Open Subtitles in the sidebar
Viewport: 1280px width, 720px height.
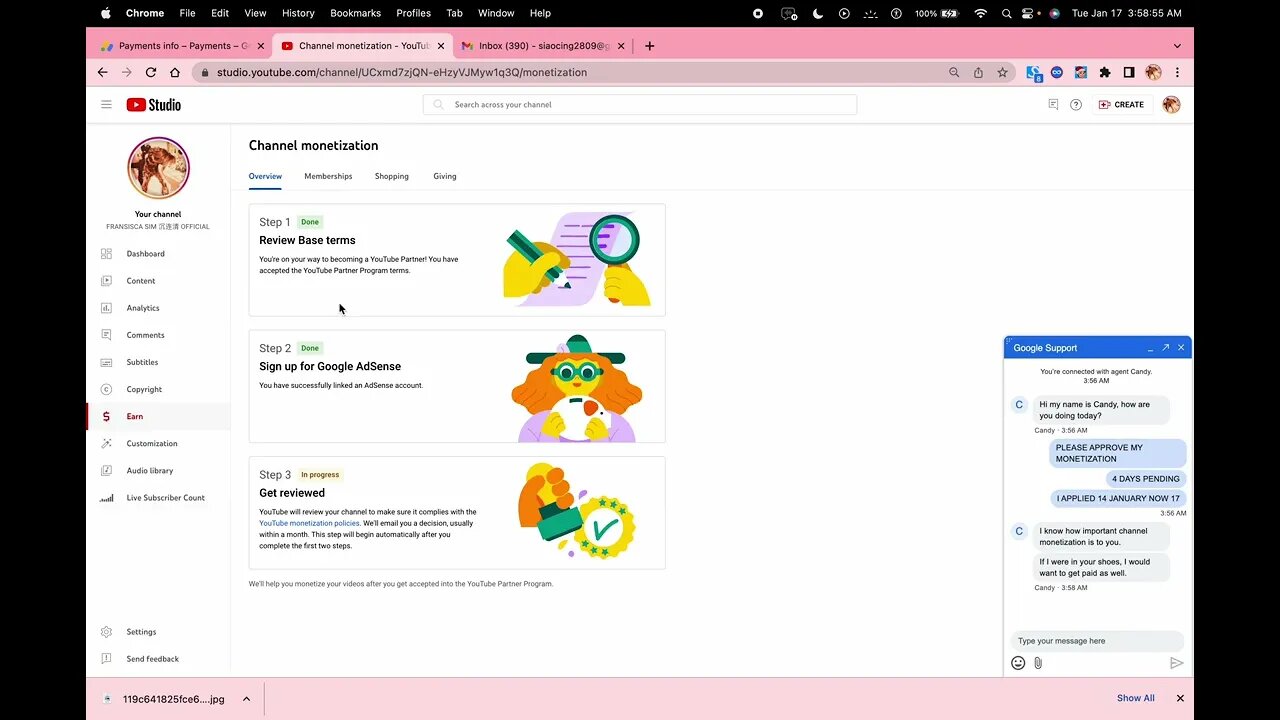click(142, 362)
